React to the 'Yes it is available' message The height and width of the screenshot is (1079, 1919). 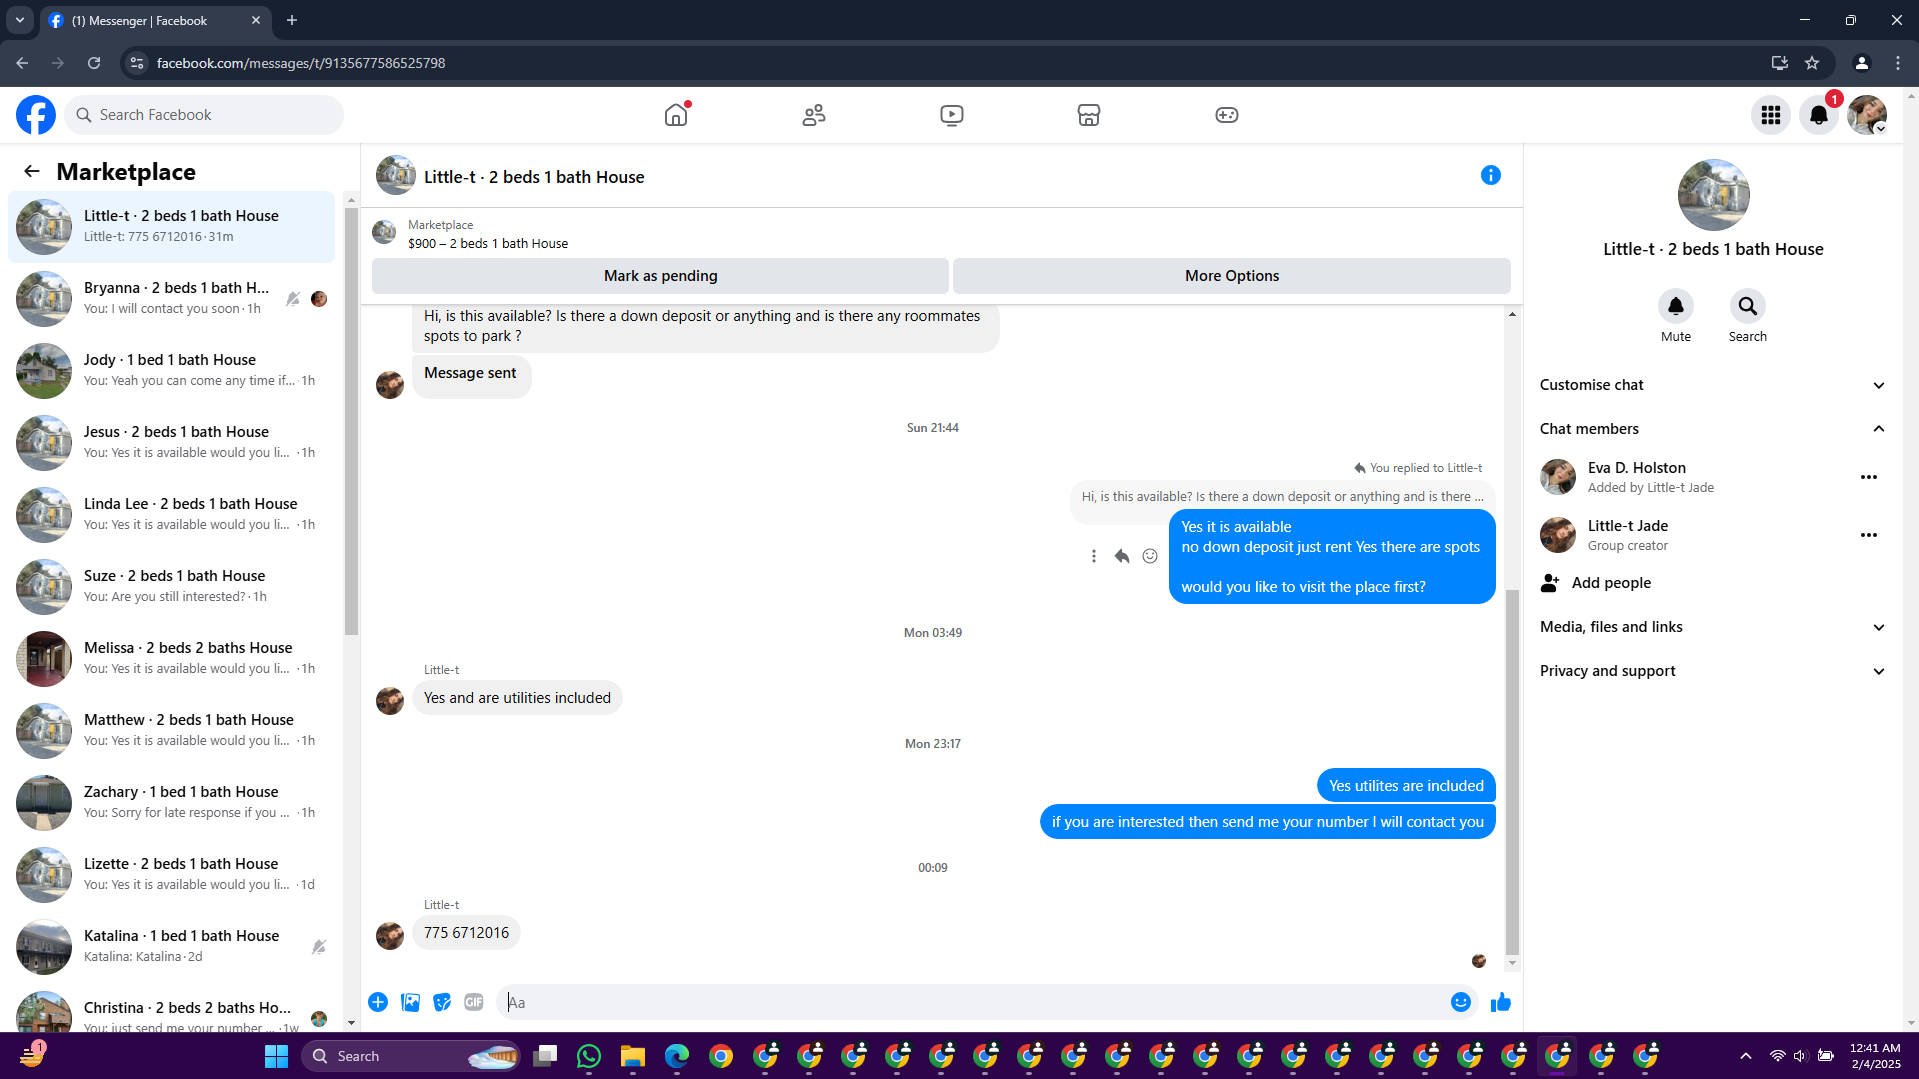tap(1150, 556)
